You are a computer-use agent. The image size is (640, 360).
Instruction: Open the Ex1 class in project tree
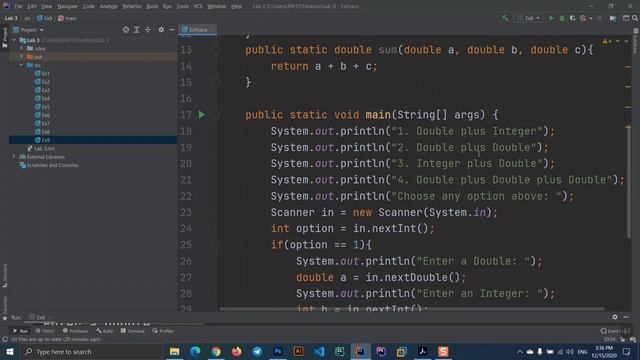tap(42, 73)
